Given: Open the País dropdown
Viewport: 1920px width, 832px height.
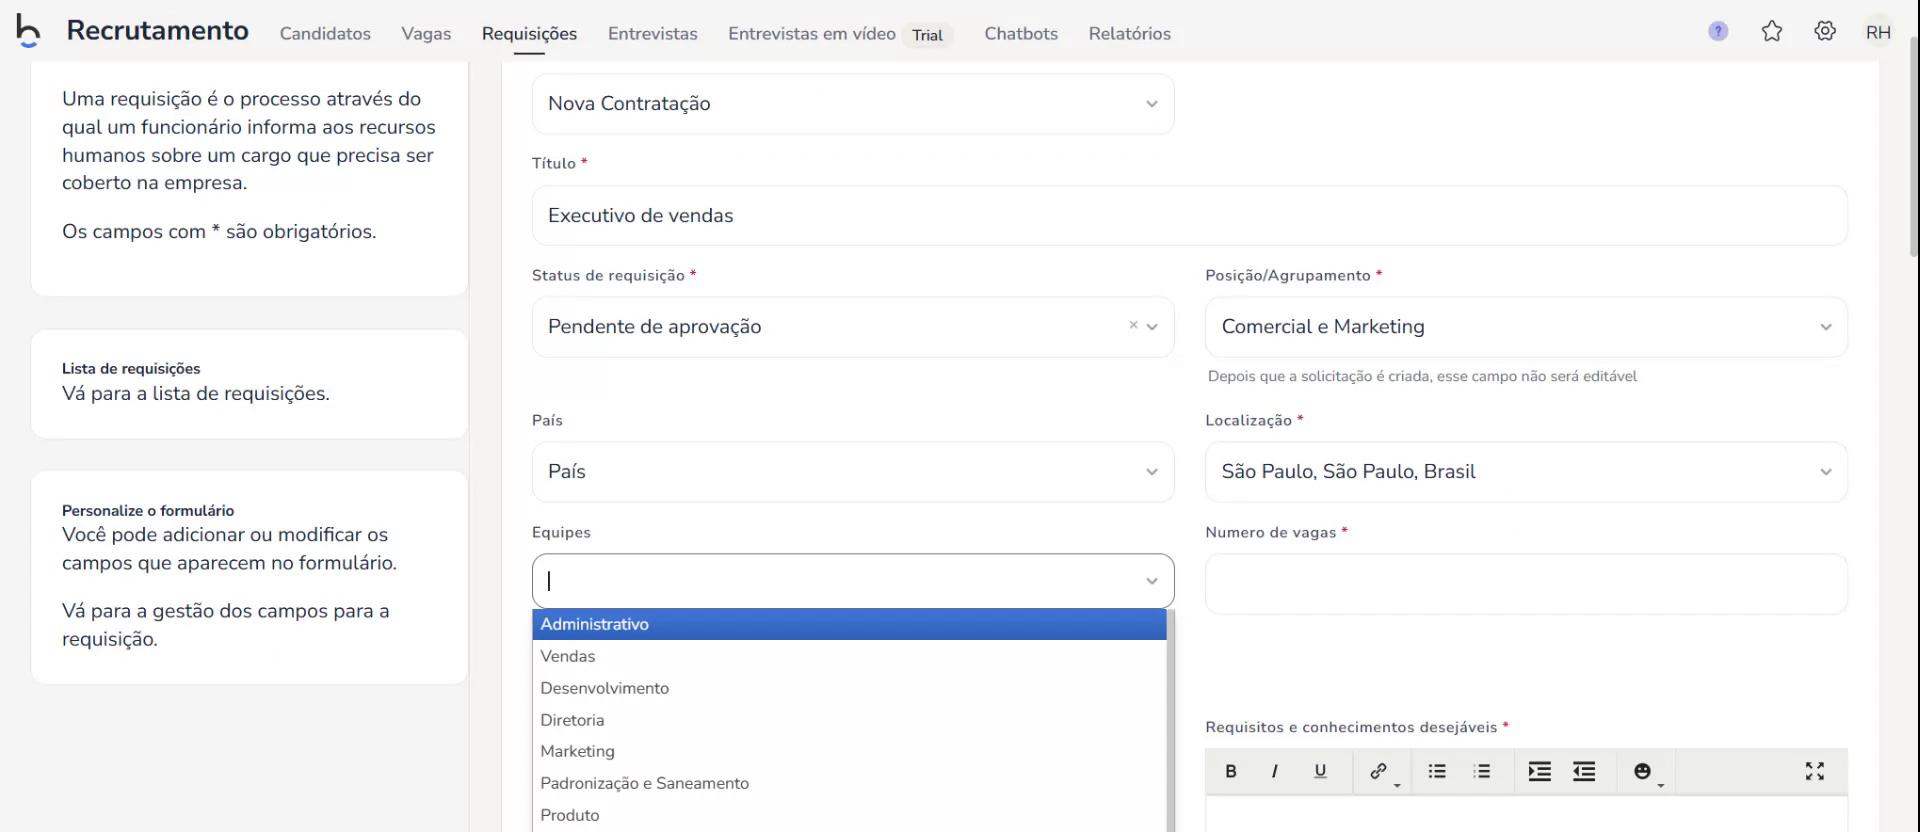Looking at the screenshot, I should coord(853,472).
